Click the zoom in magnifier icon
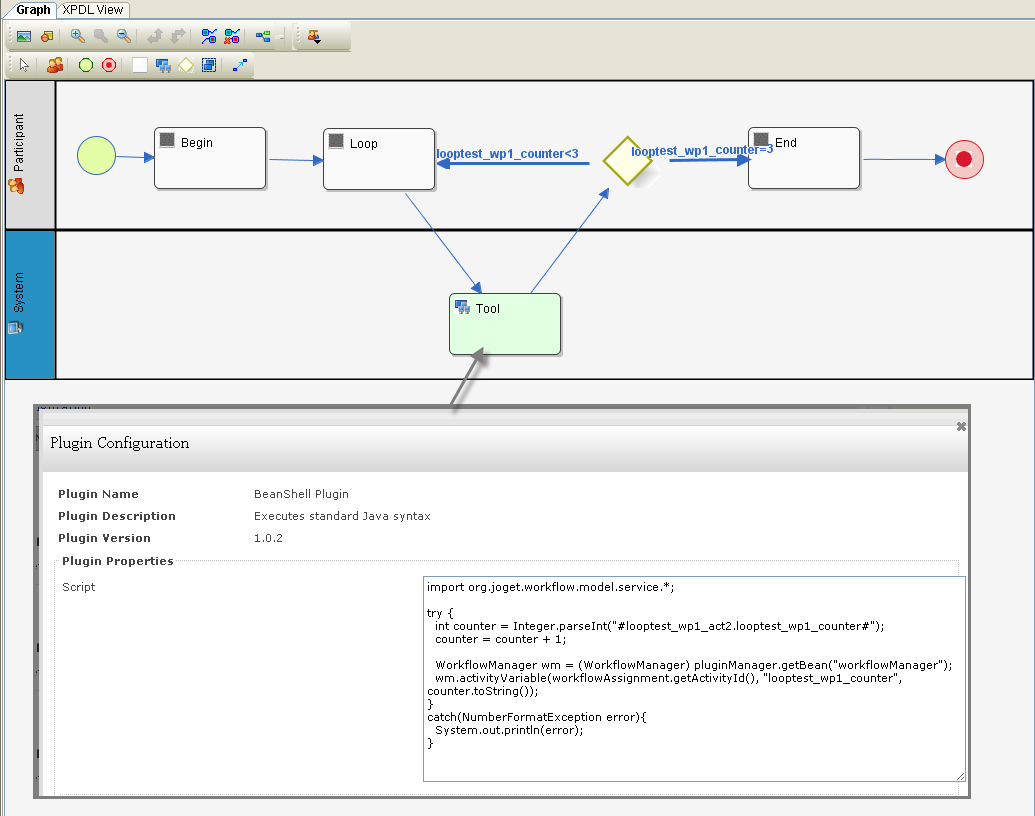Image resolution: width=1035 pixels, height=816 pixels. click(77, 36)
